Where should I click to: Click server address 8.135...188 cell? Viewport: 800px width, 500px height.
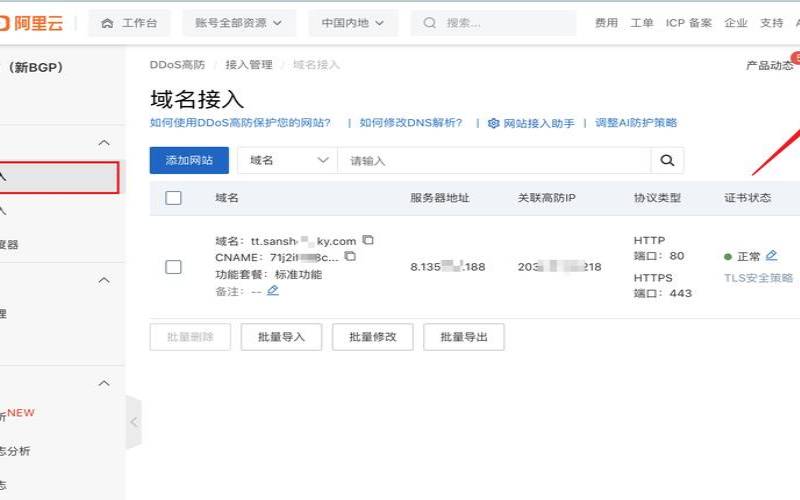447,266
